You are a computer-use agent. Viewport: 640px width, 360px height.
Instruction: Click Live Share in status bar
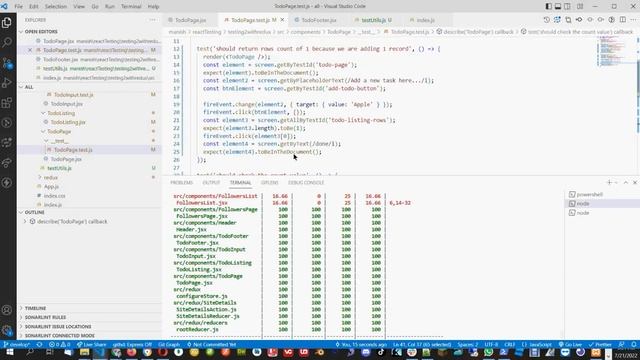pyautogui.click(x=91, y=344)
